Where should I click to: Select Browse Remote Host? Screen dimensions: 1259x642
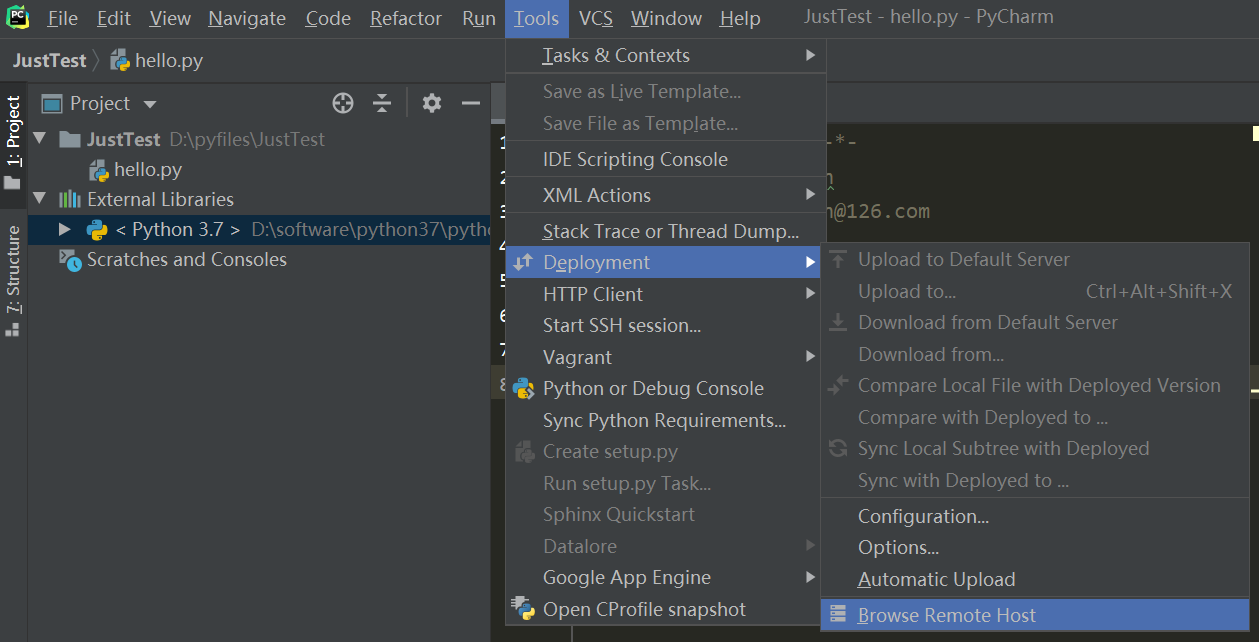tap(1036, 615)
